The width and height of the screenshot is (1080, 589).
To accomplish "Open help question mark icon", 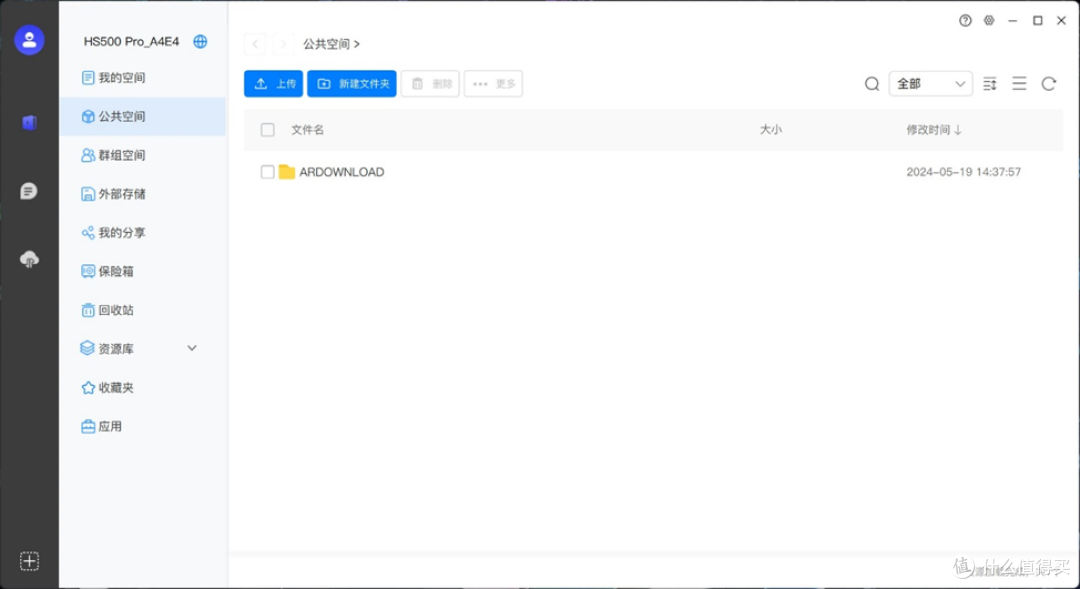I will tap(966, 21).
